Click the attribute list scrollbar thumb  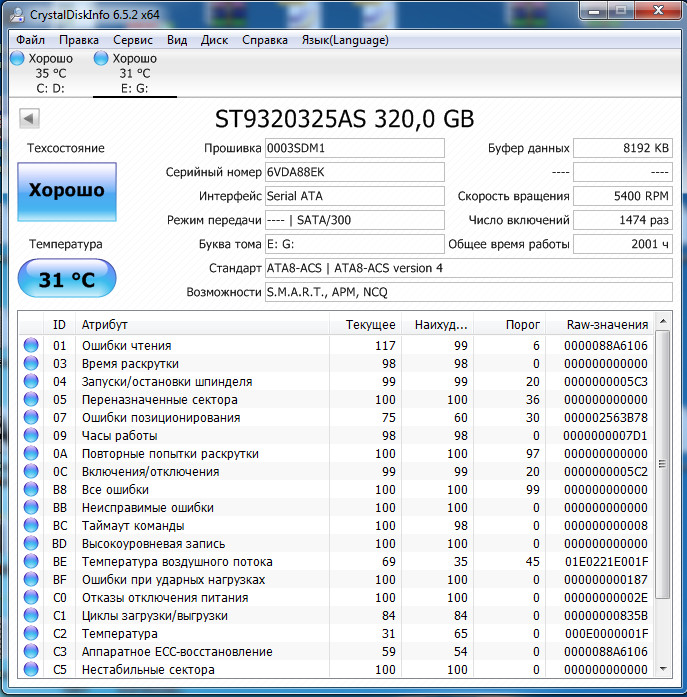(x=663, y=464)
